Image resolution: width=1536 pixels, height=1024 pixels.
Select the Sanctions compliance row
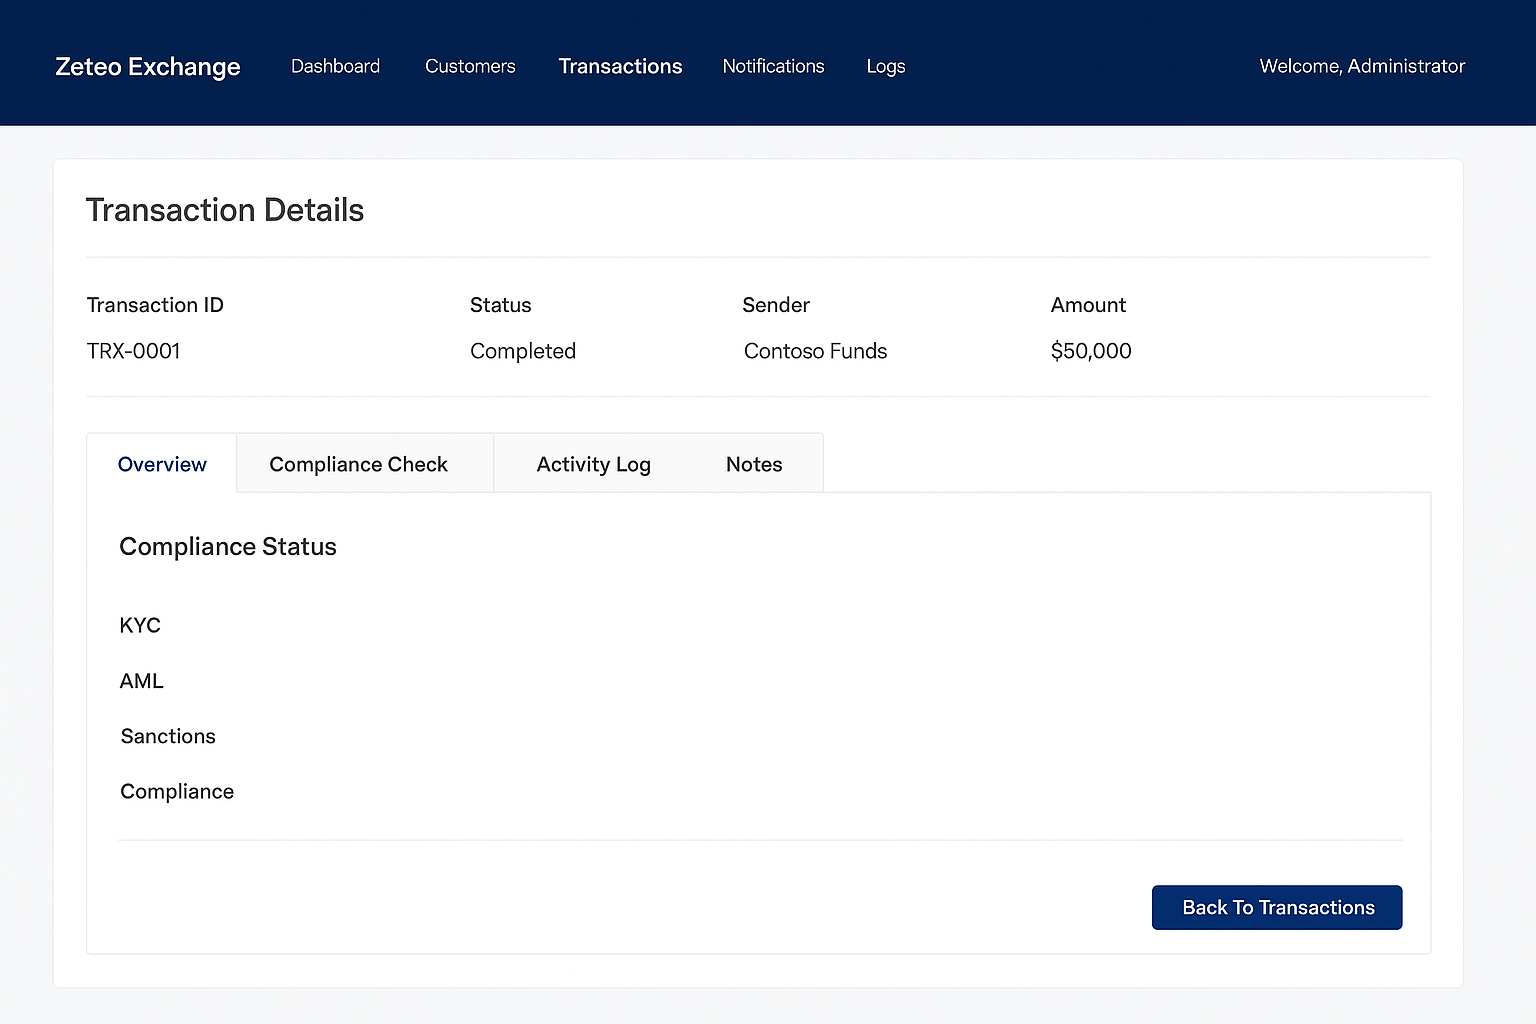(167, 736)
